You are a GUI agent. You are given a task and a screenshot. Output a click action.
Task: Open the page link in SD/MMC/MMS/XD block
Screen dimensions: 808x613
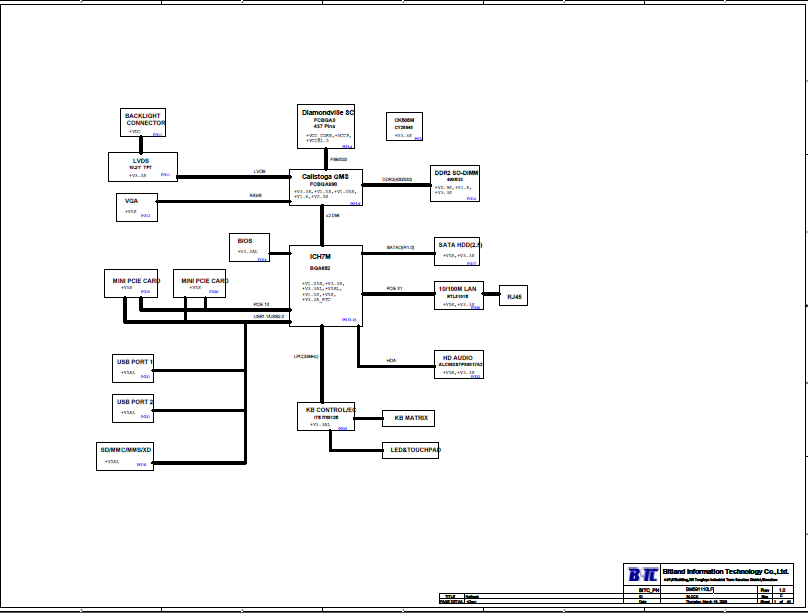141,465
